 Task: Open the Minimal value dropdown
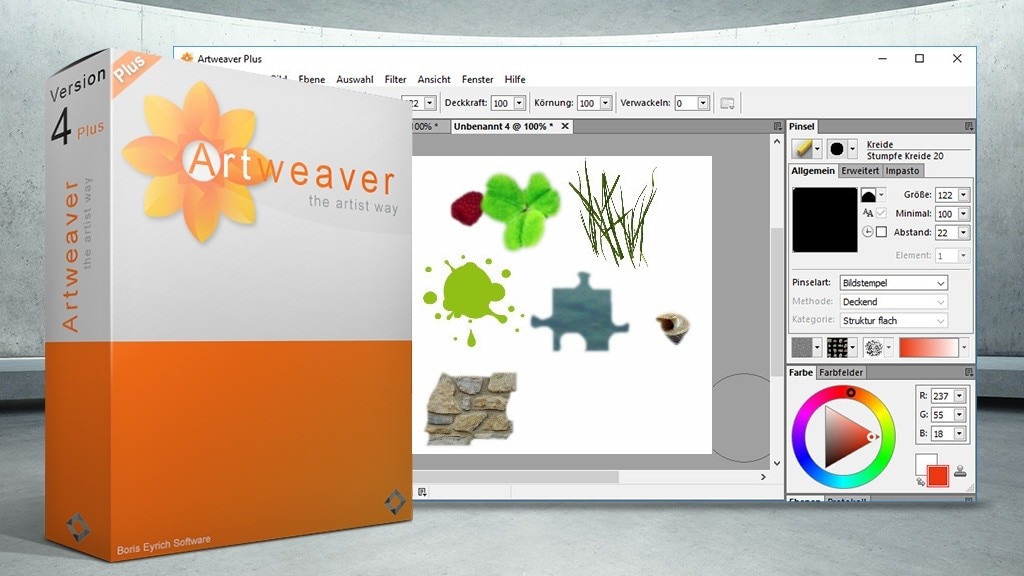pos(963,214)
